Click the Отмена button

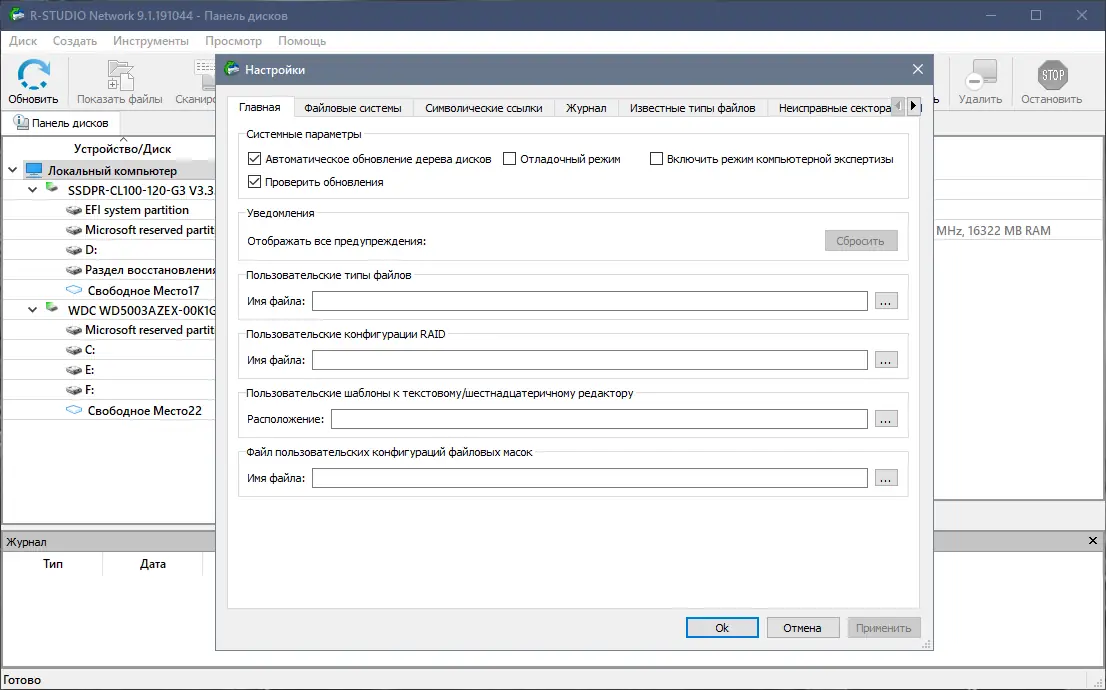(802, 628)
